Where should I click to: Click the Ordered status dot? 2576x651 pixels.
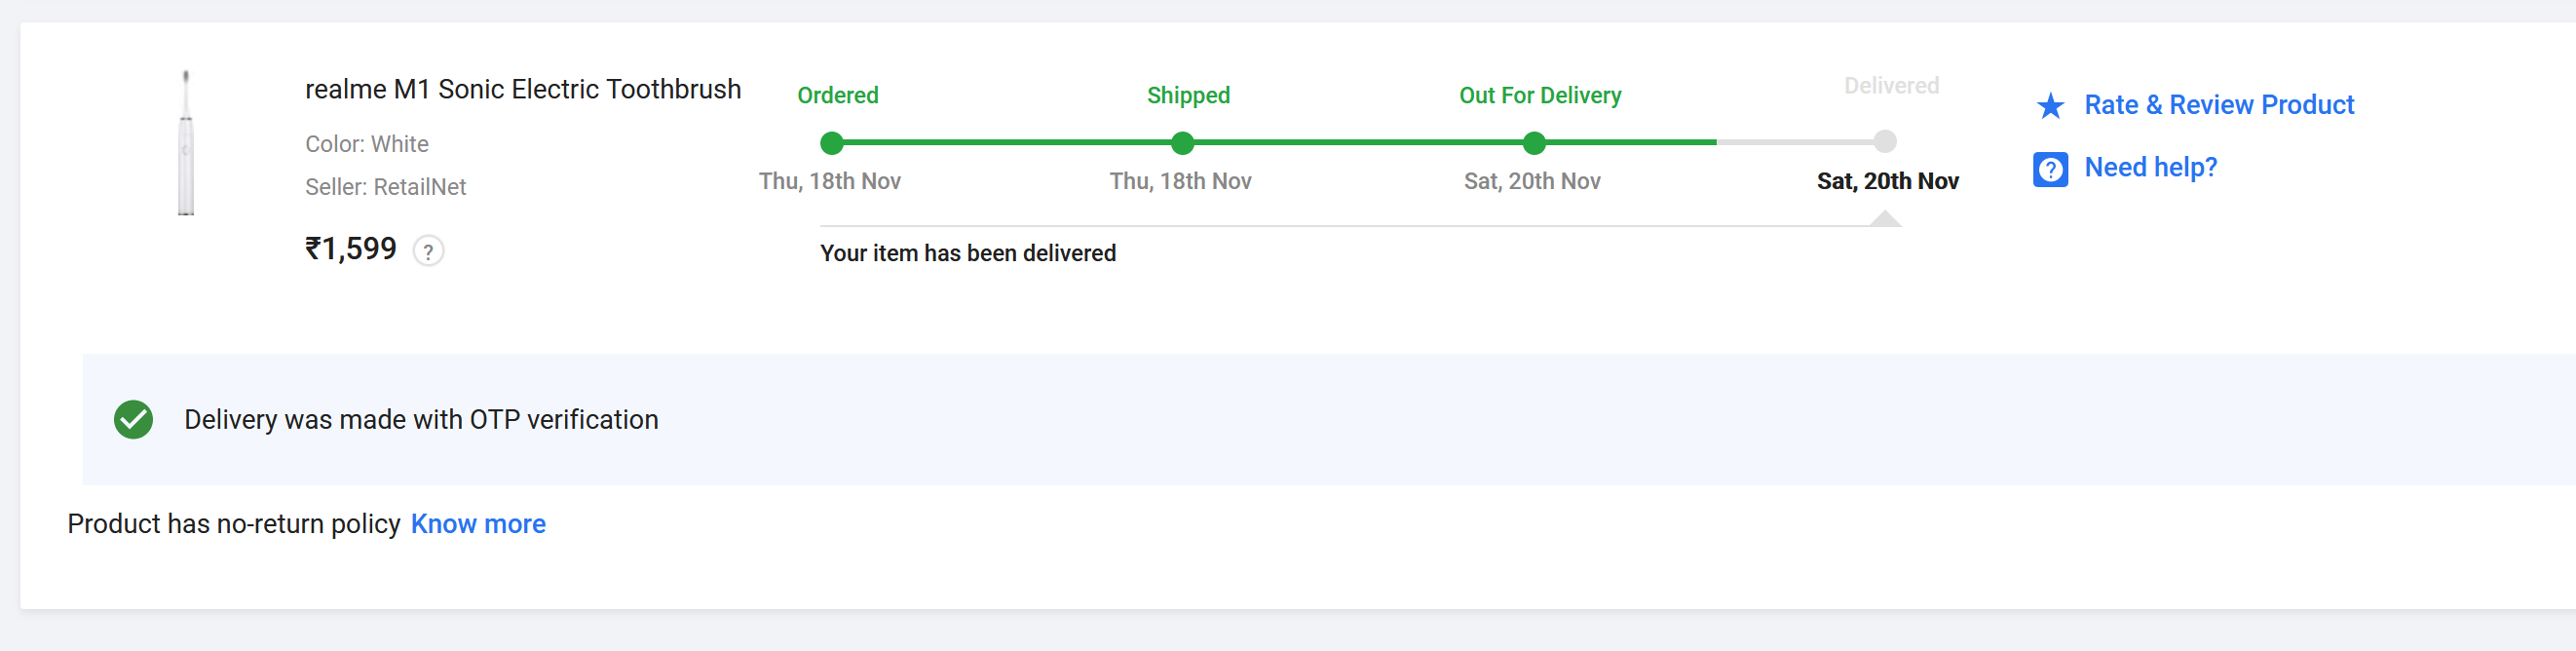click(x=831, y=143)
